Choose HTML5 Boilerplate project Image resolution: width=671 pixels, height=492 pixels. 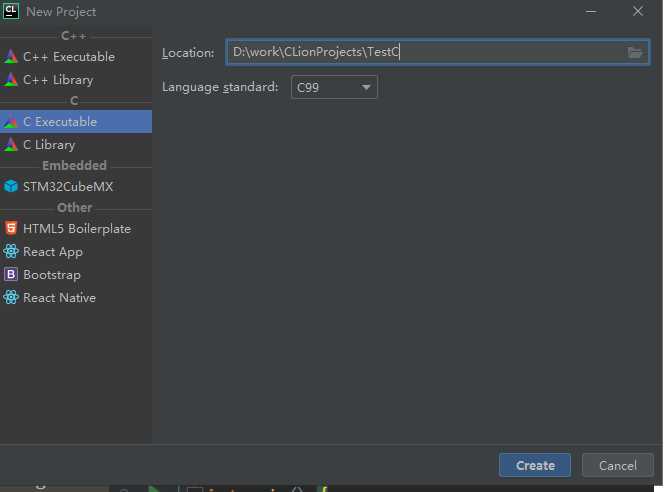click(76, 228)
